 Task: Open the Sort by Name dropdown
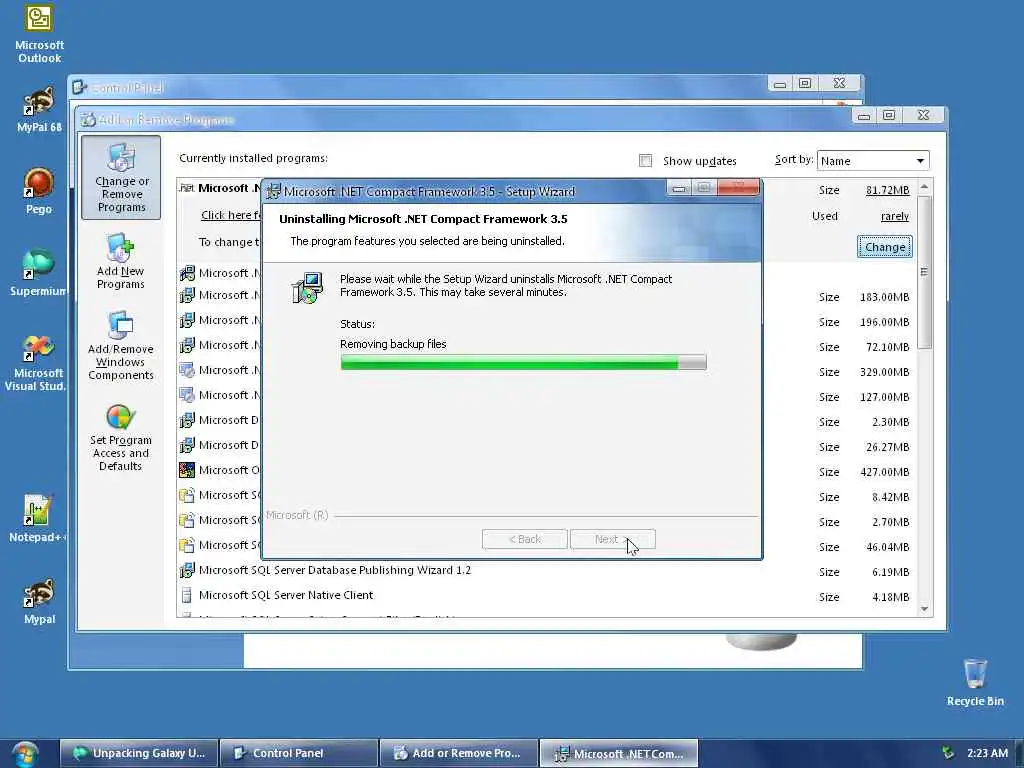point(873,161)
